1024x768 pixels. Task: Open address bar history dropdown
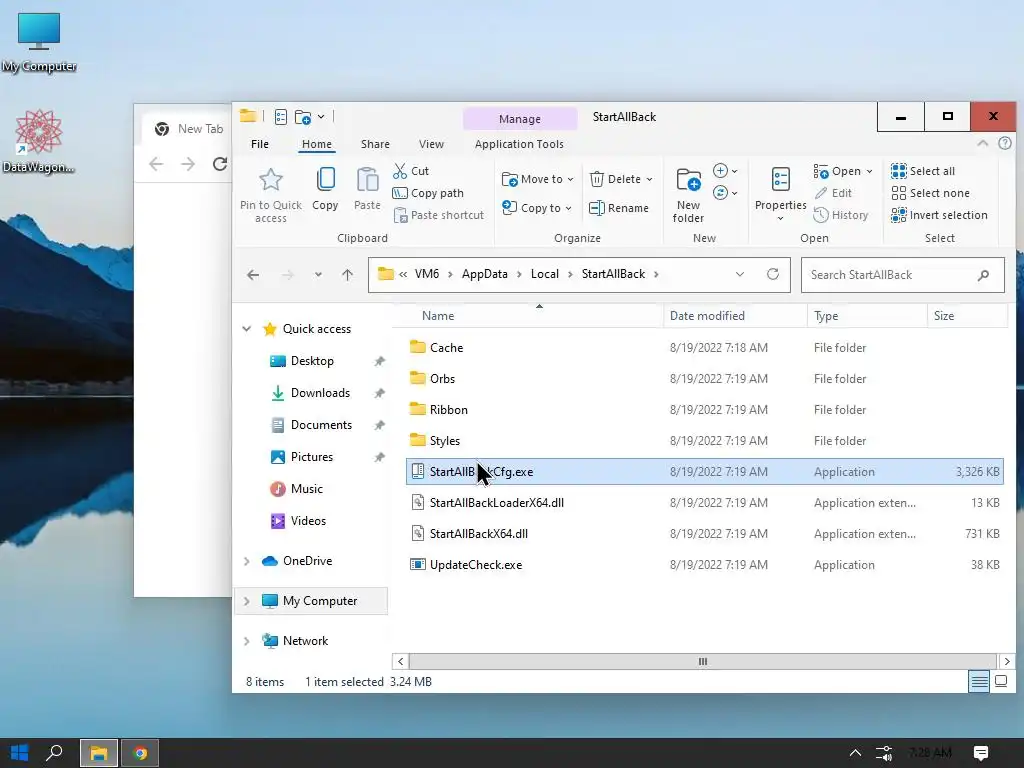(739, 274)
